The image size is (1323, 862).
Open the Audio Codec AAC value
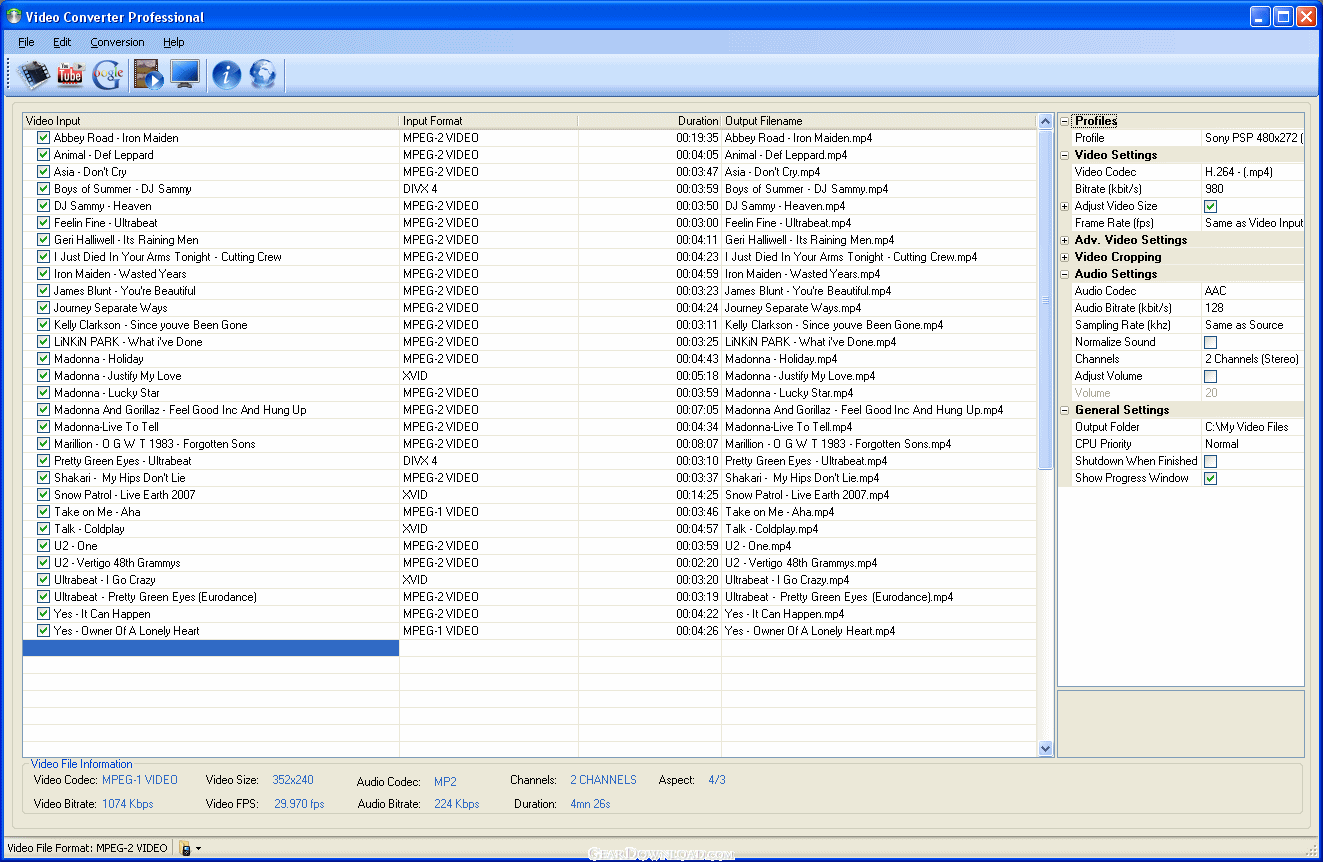click(1253, 291)
